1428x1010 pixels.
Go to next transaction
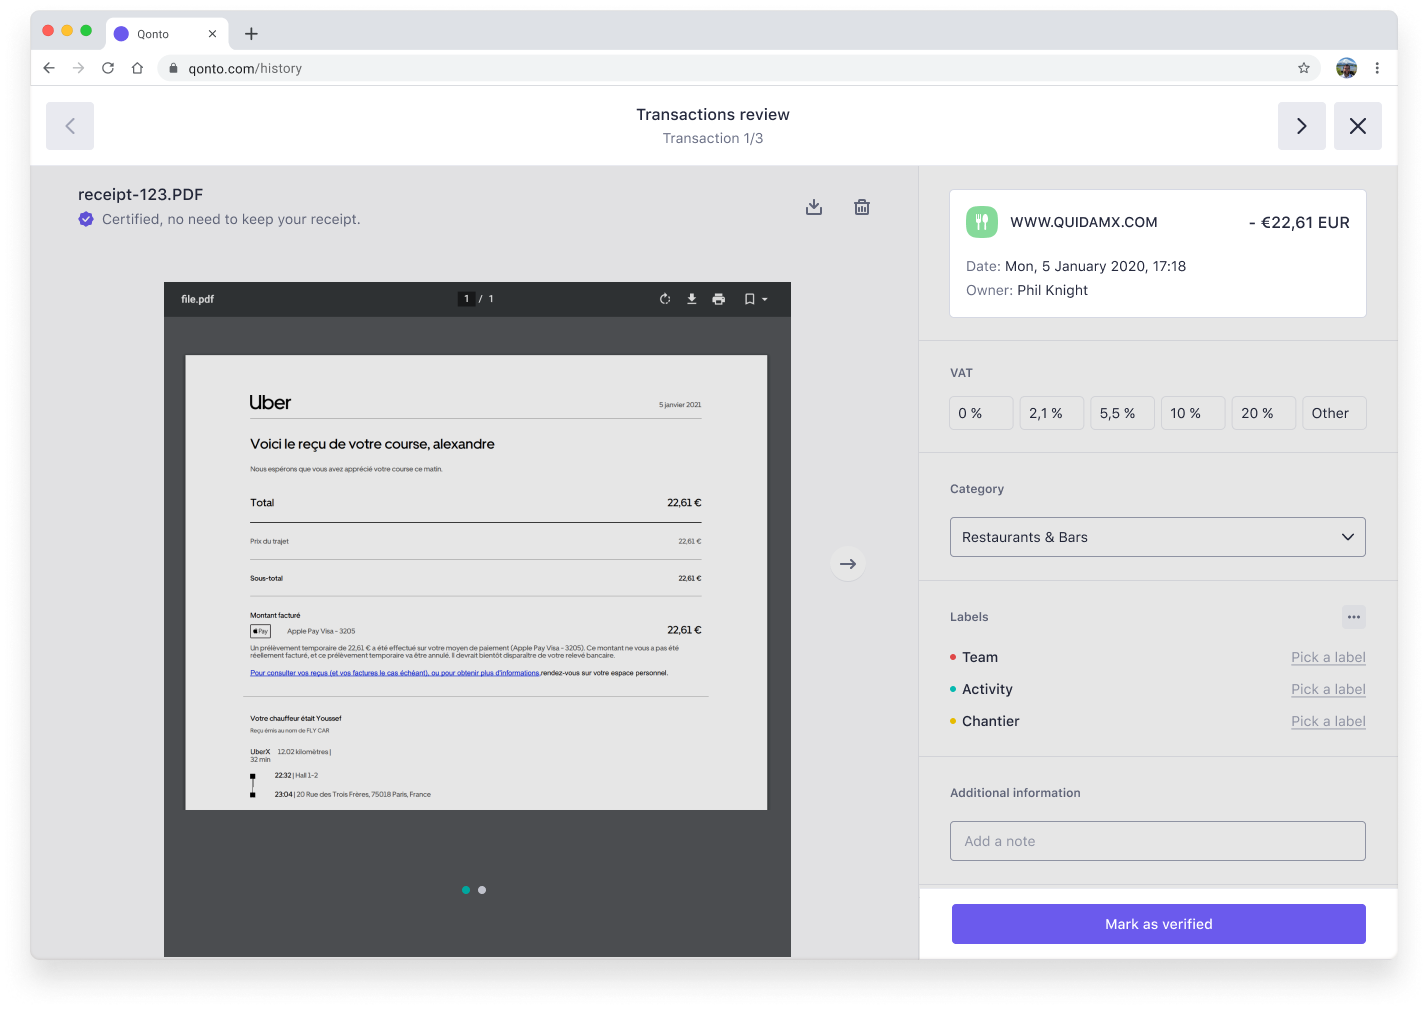tap(1302, 126)
